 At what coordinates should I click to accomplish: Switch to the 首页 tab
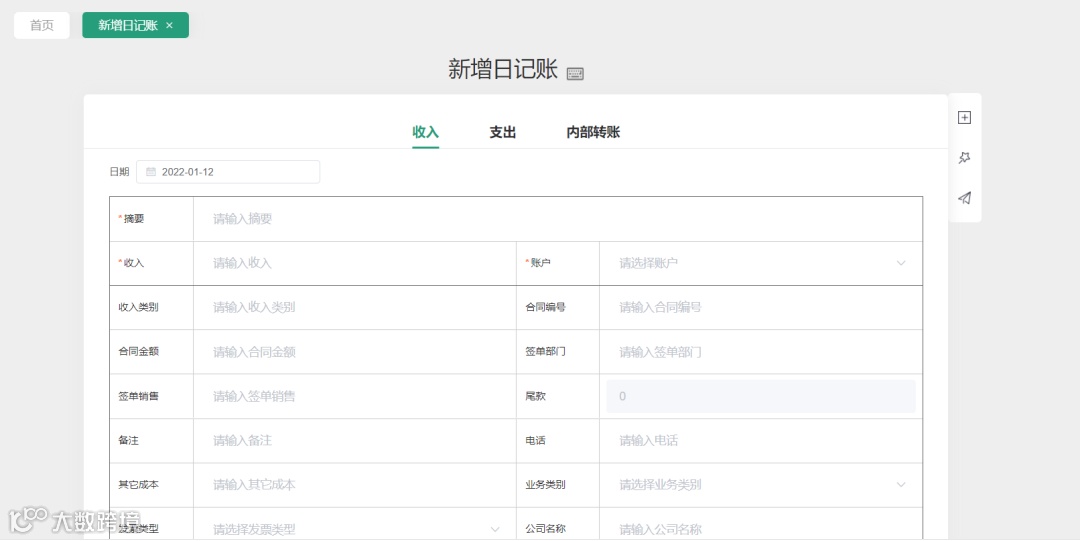tap(42, 25)
